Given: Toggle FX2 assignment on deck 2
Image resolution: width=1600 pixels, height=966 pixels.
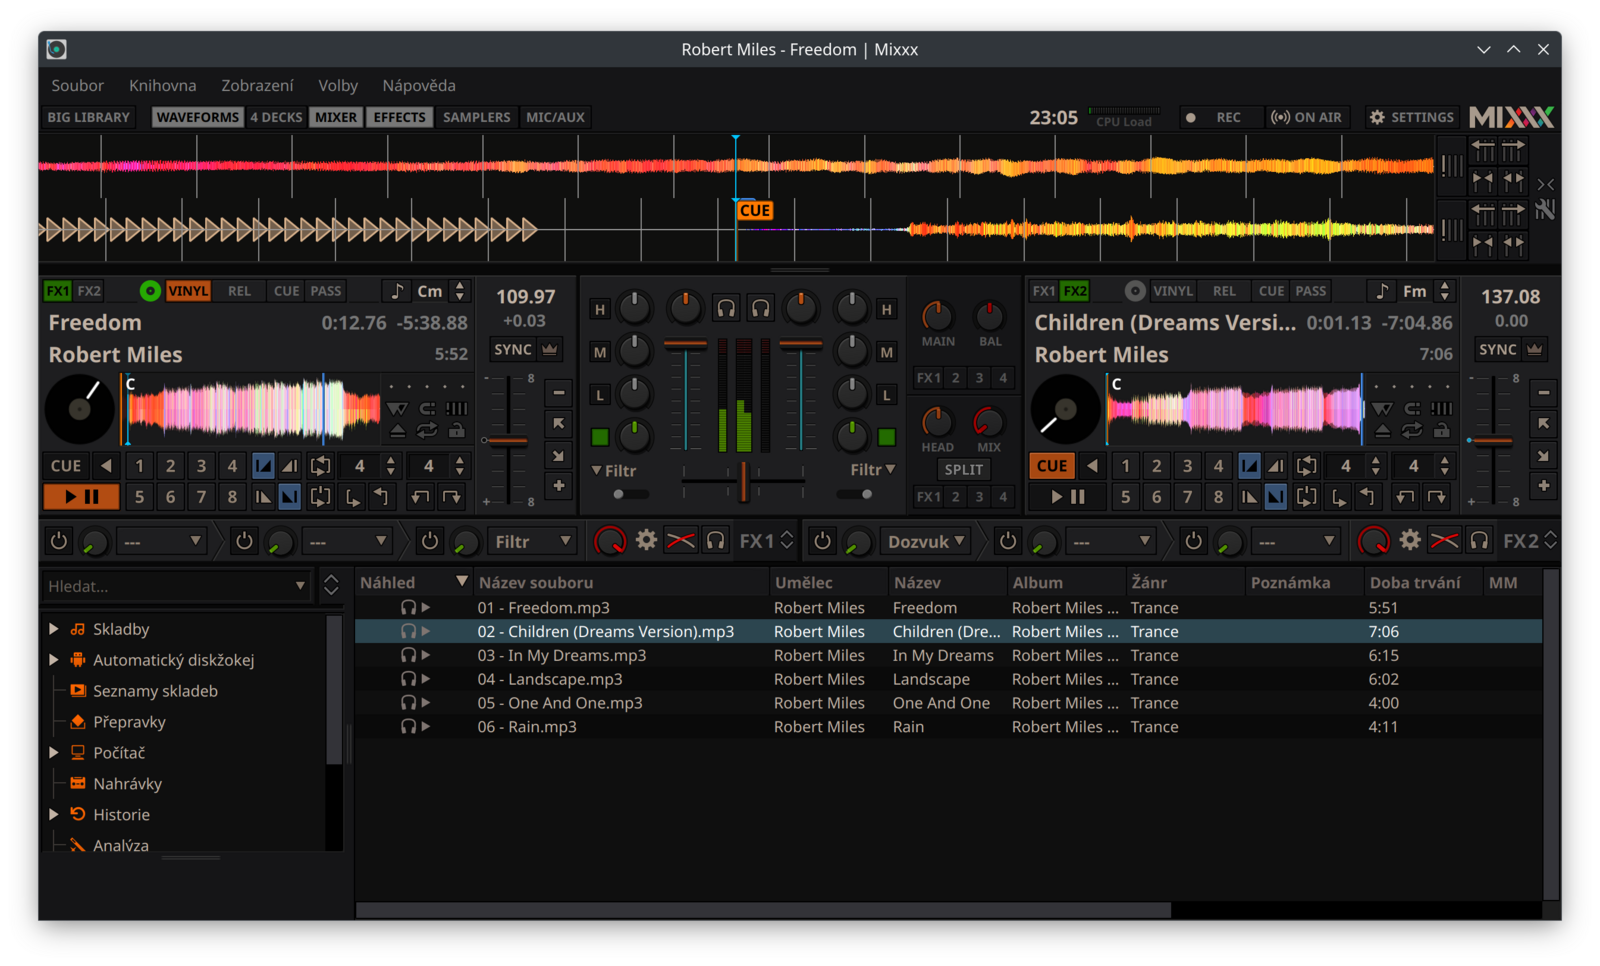Looking at the screenshot, I should tap(1075, 291).
